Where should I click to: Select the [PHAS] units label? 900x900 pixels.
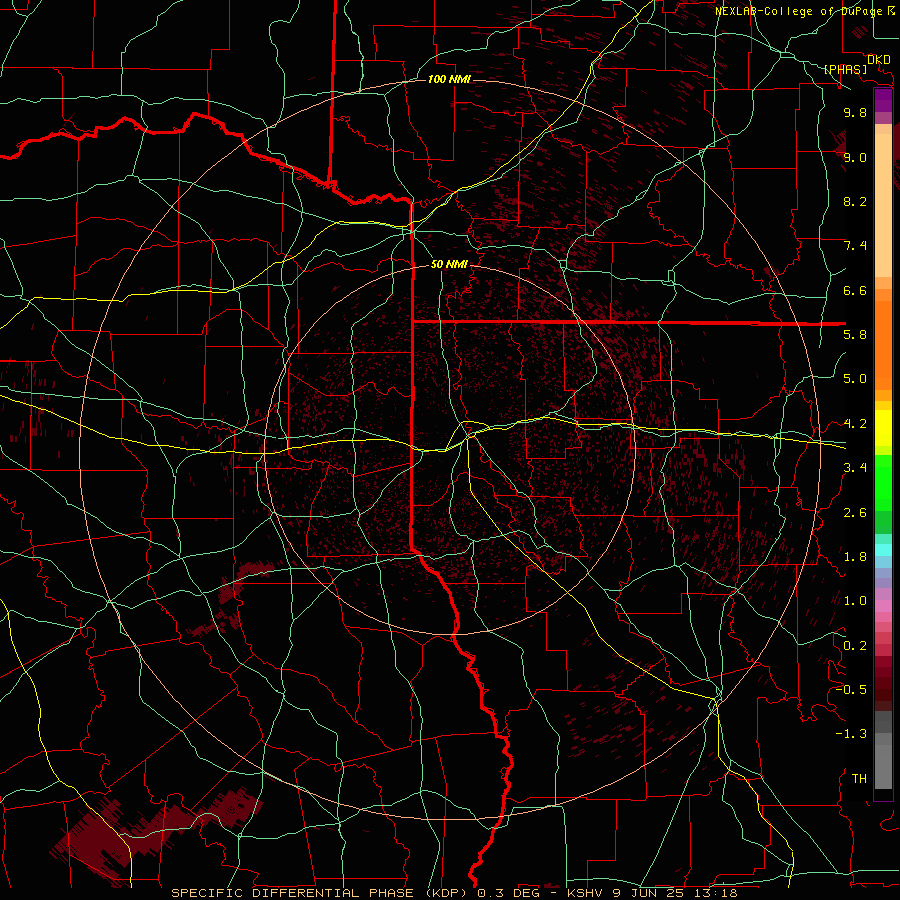pos(845,70)
